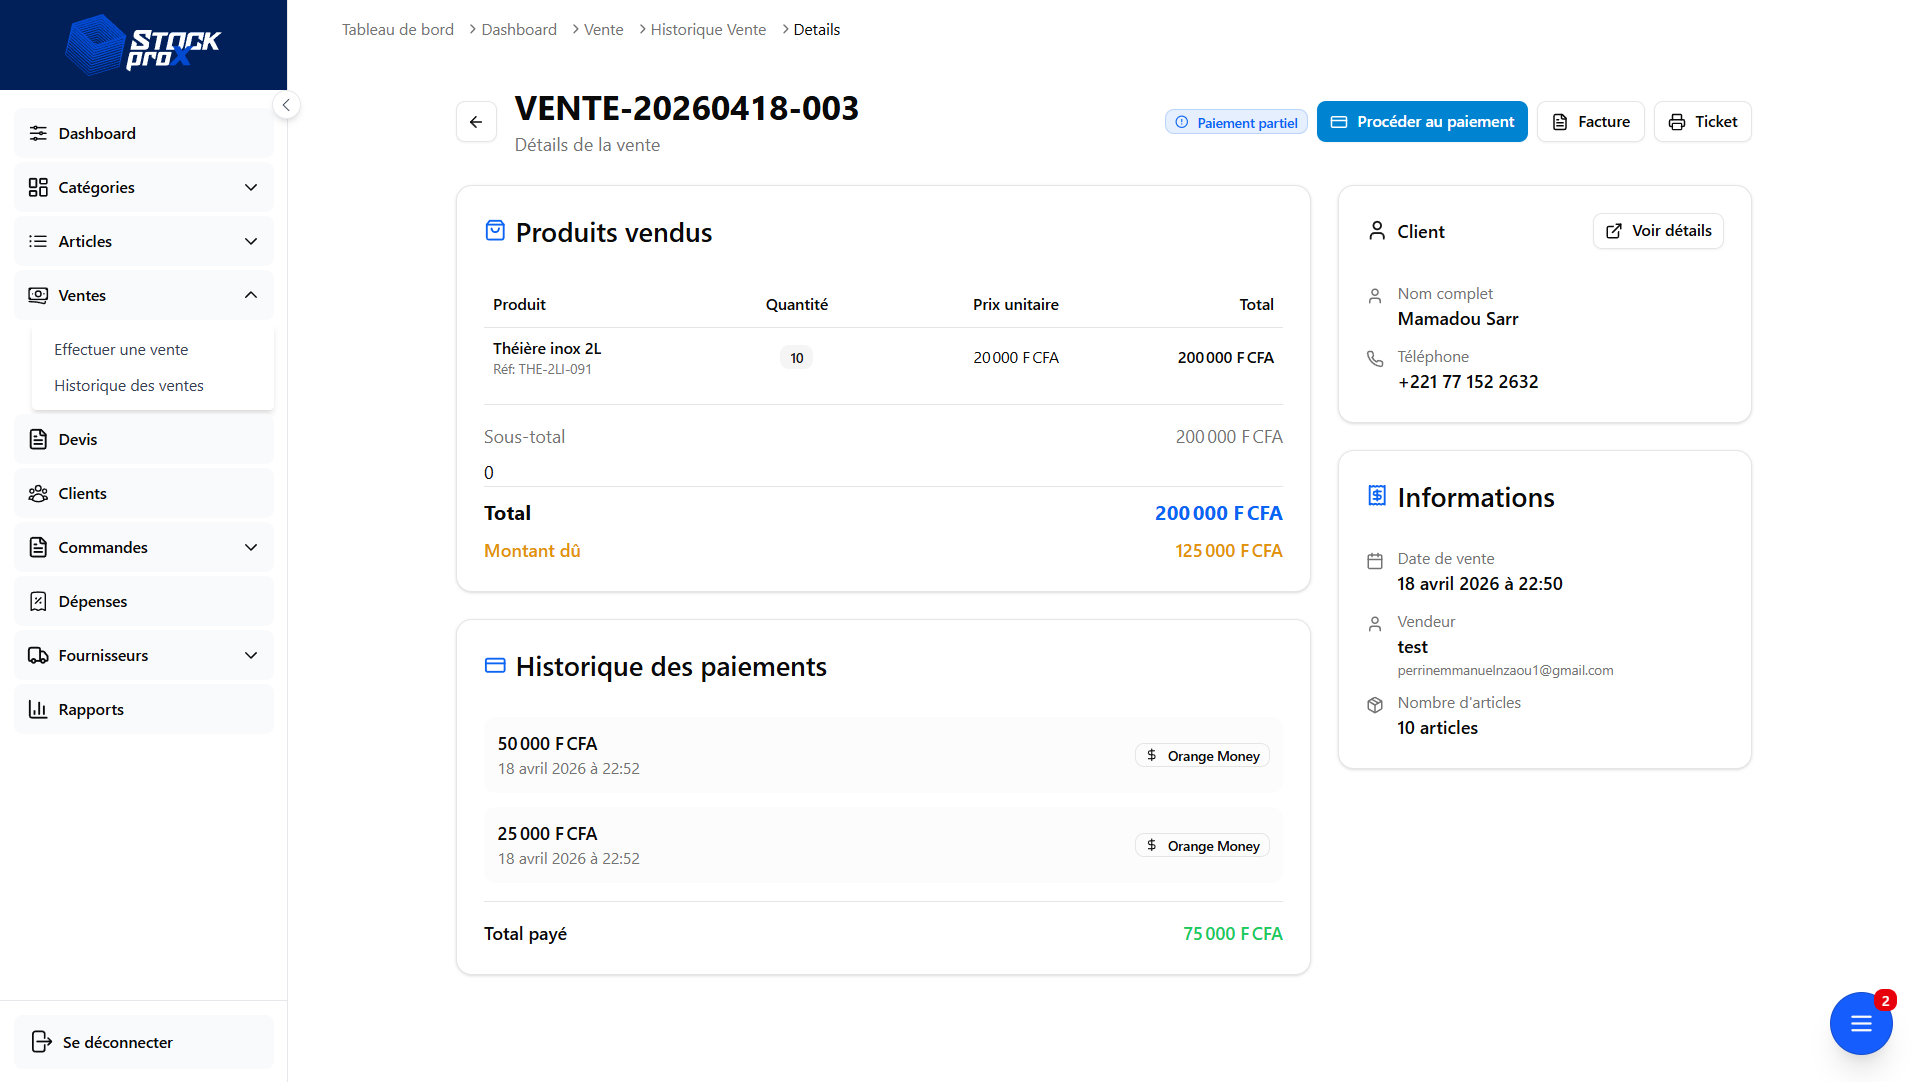Click the Nombre d'articles box icon

[x=1375, y=705]
